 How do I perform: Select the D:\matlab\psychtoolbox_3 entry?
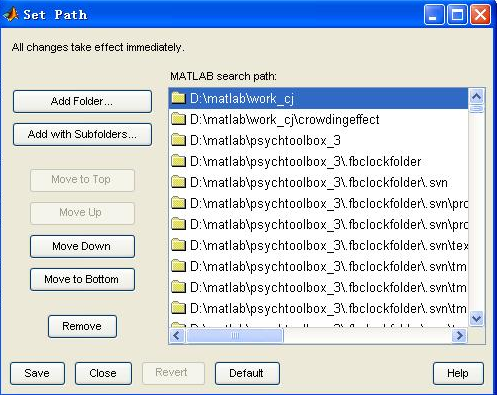pos(318,140)
